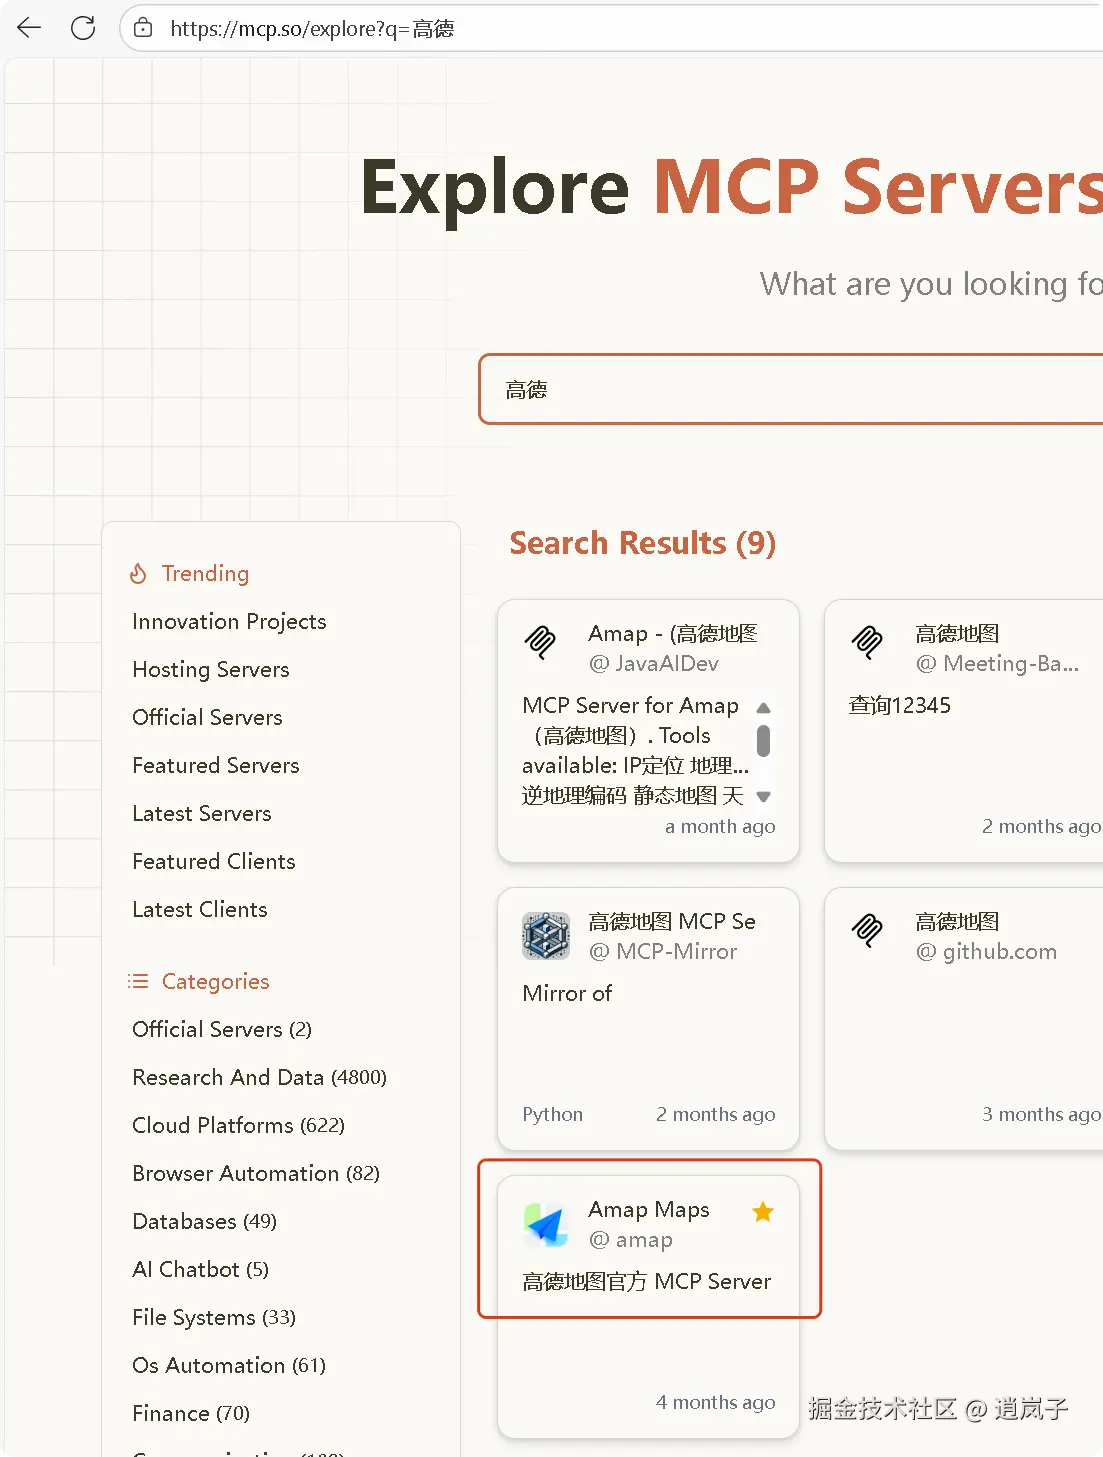Click the scrollbar thumb in Amap card description
Screen dimensions: 1103x1457
(x=763, y=741)
